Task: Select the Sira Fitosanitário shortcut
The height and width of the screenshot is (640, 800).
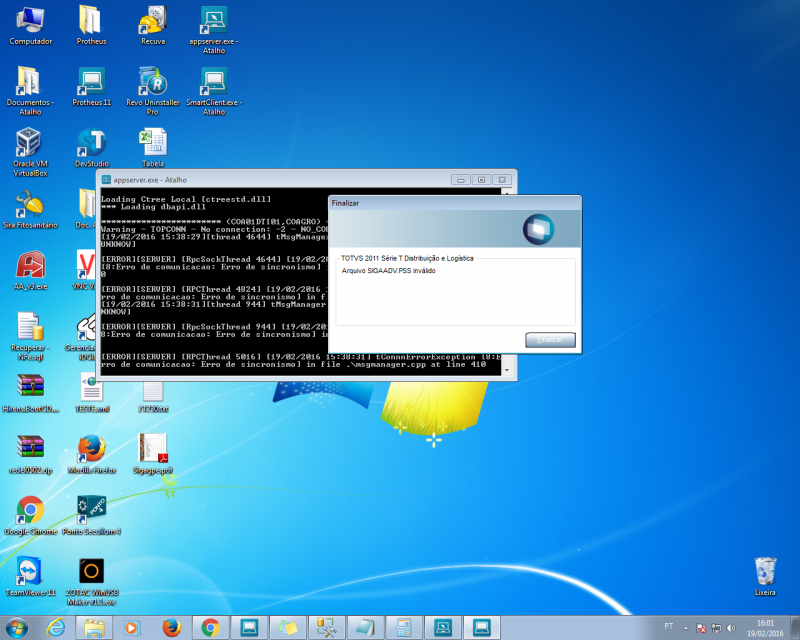Action: point(30,209)
